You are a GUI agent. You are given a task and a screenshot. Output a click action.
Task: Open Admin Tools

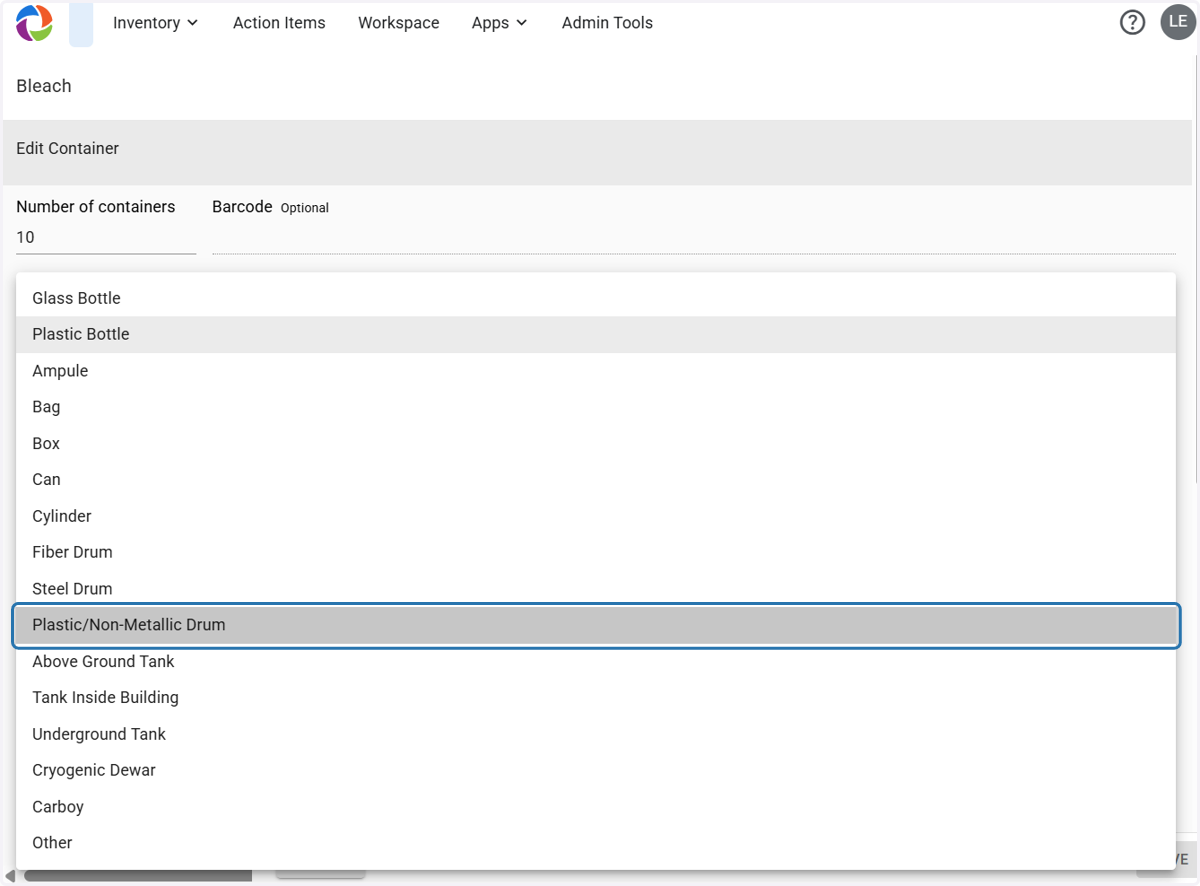[x=607, y=23]
